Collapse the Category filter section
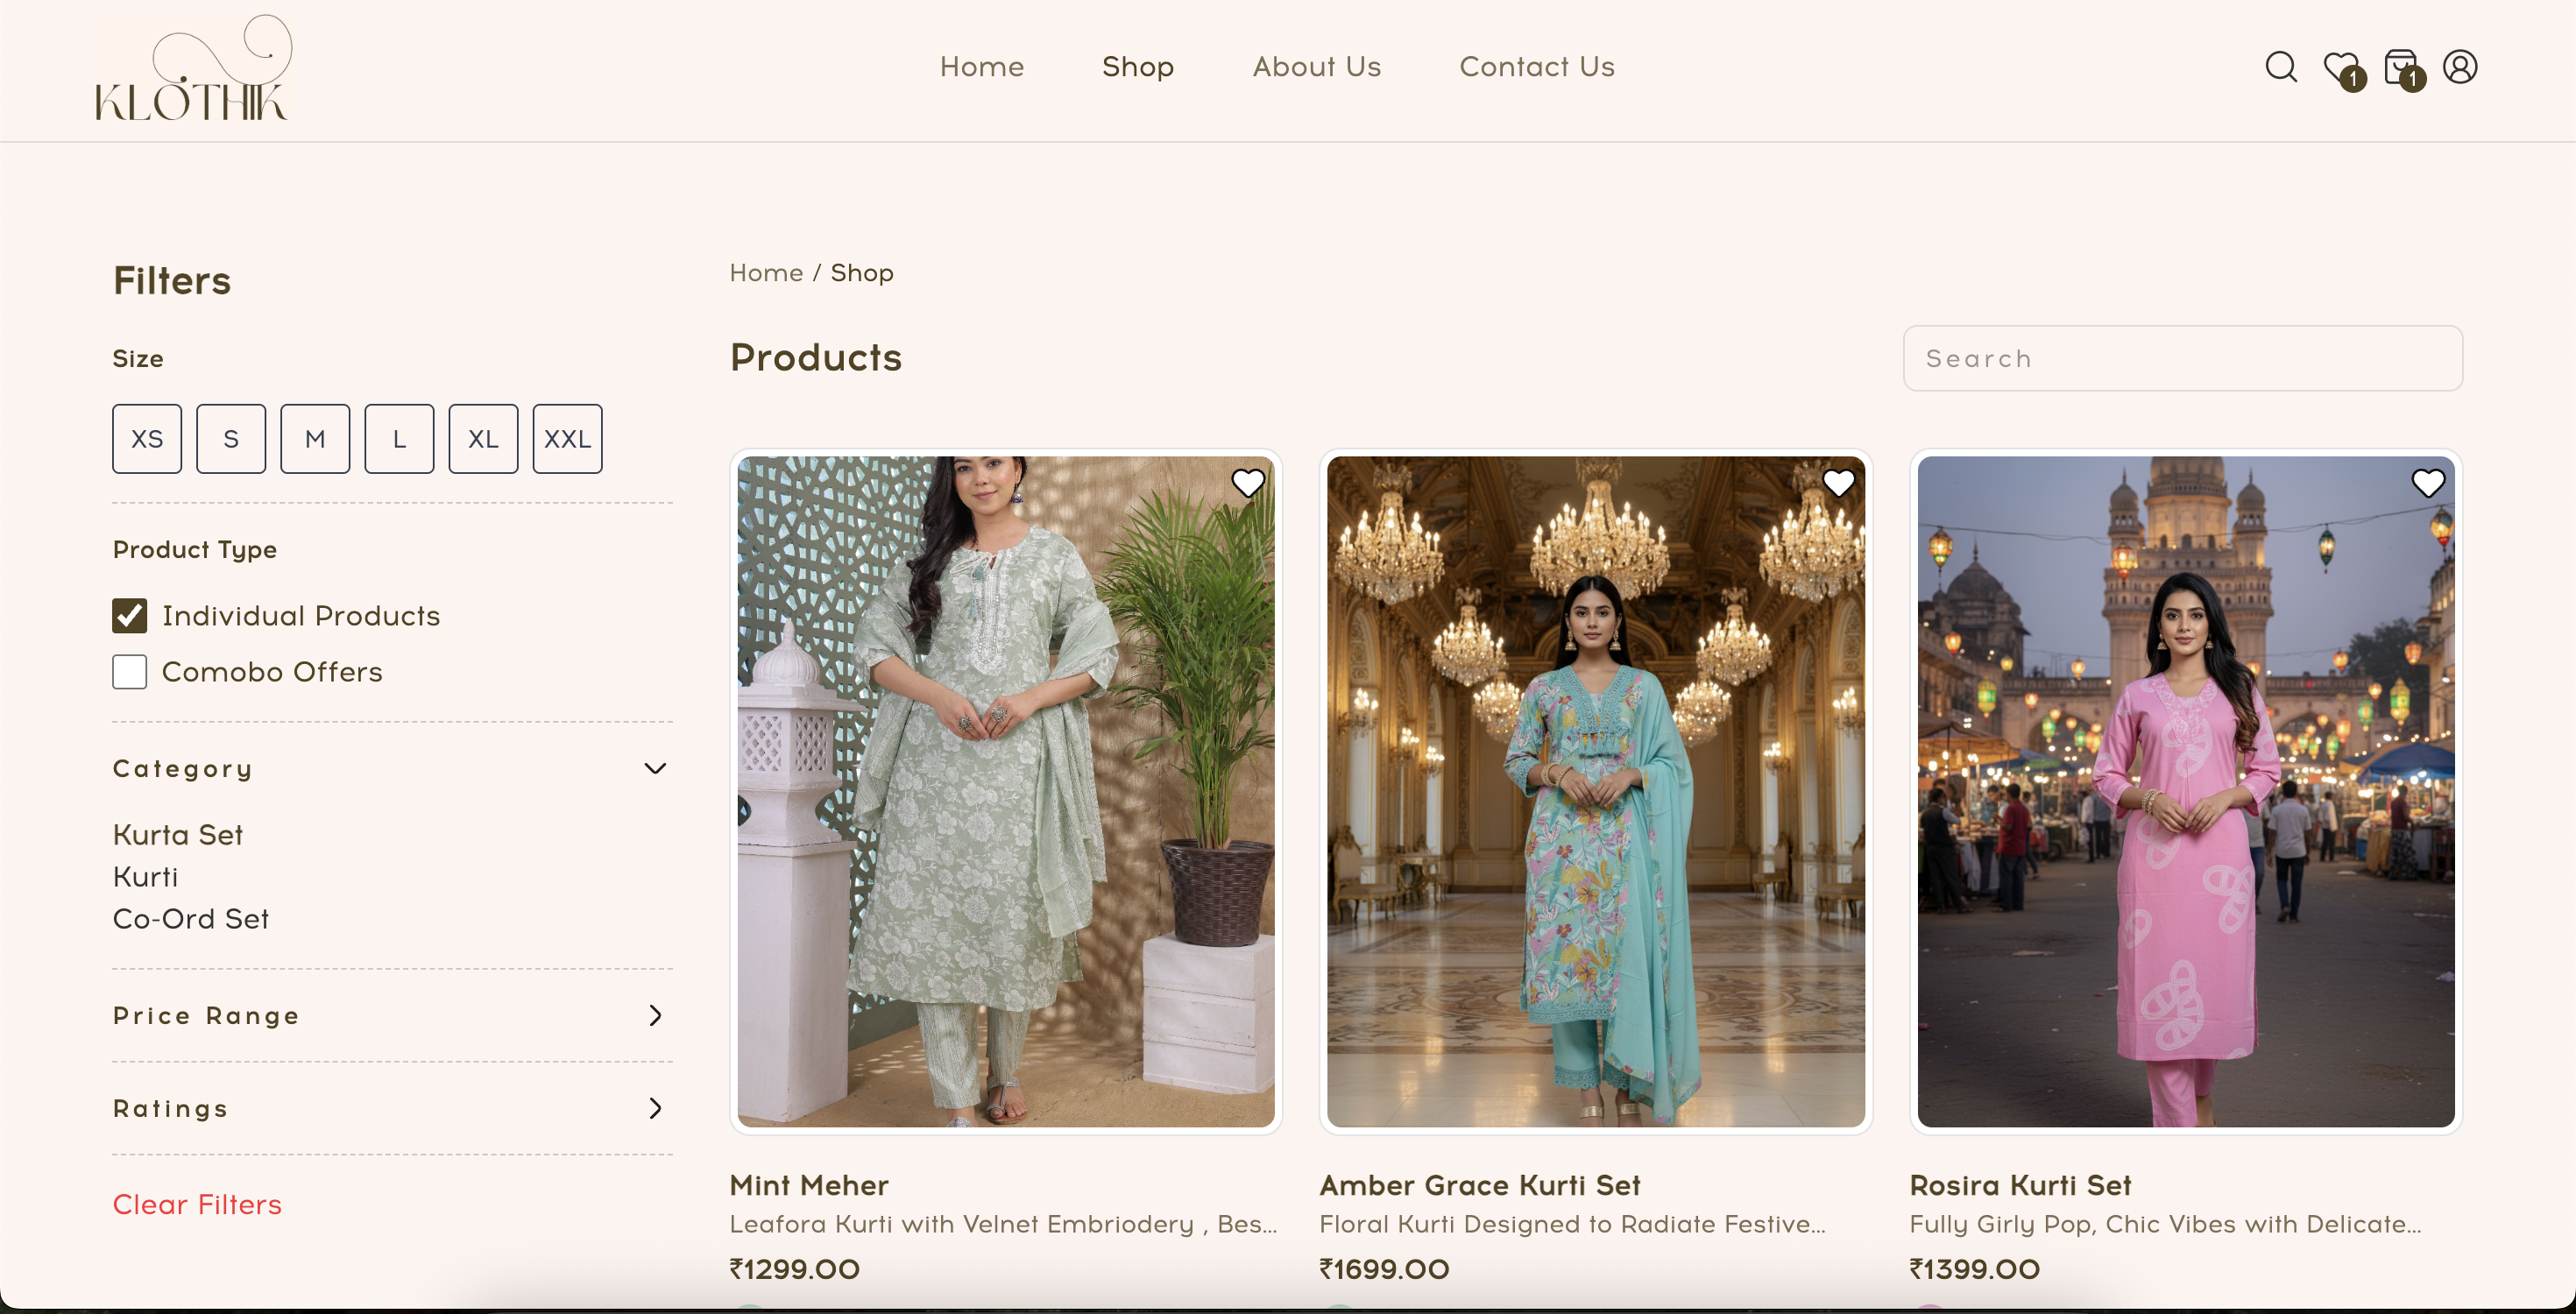 click(x=654, y=769)
